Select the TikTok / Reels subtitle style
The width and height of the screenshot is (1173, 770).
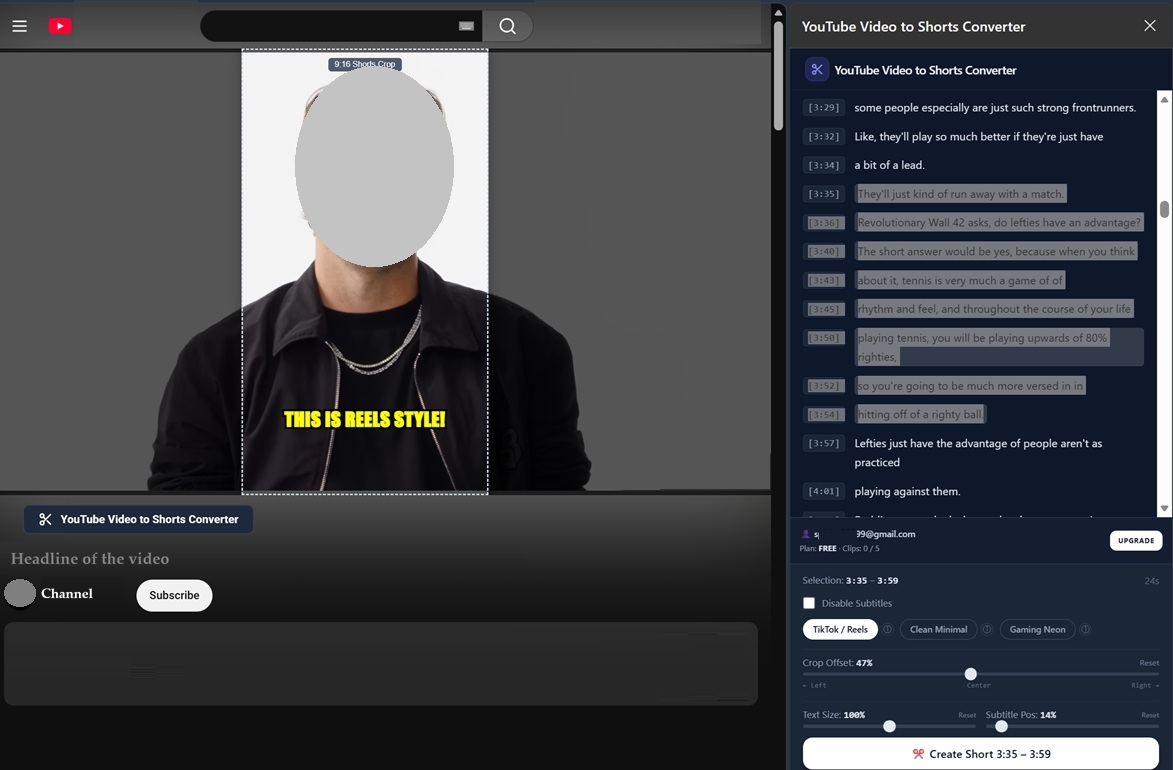pos(840,629)
